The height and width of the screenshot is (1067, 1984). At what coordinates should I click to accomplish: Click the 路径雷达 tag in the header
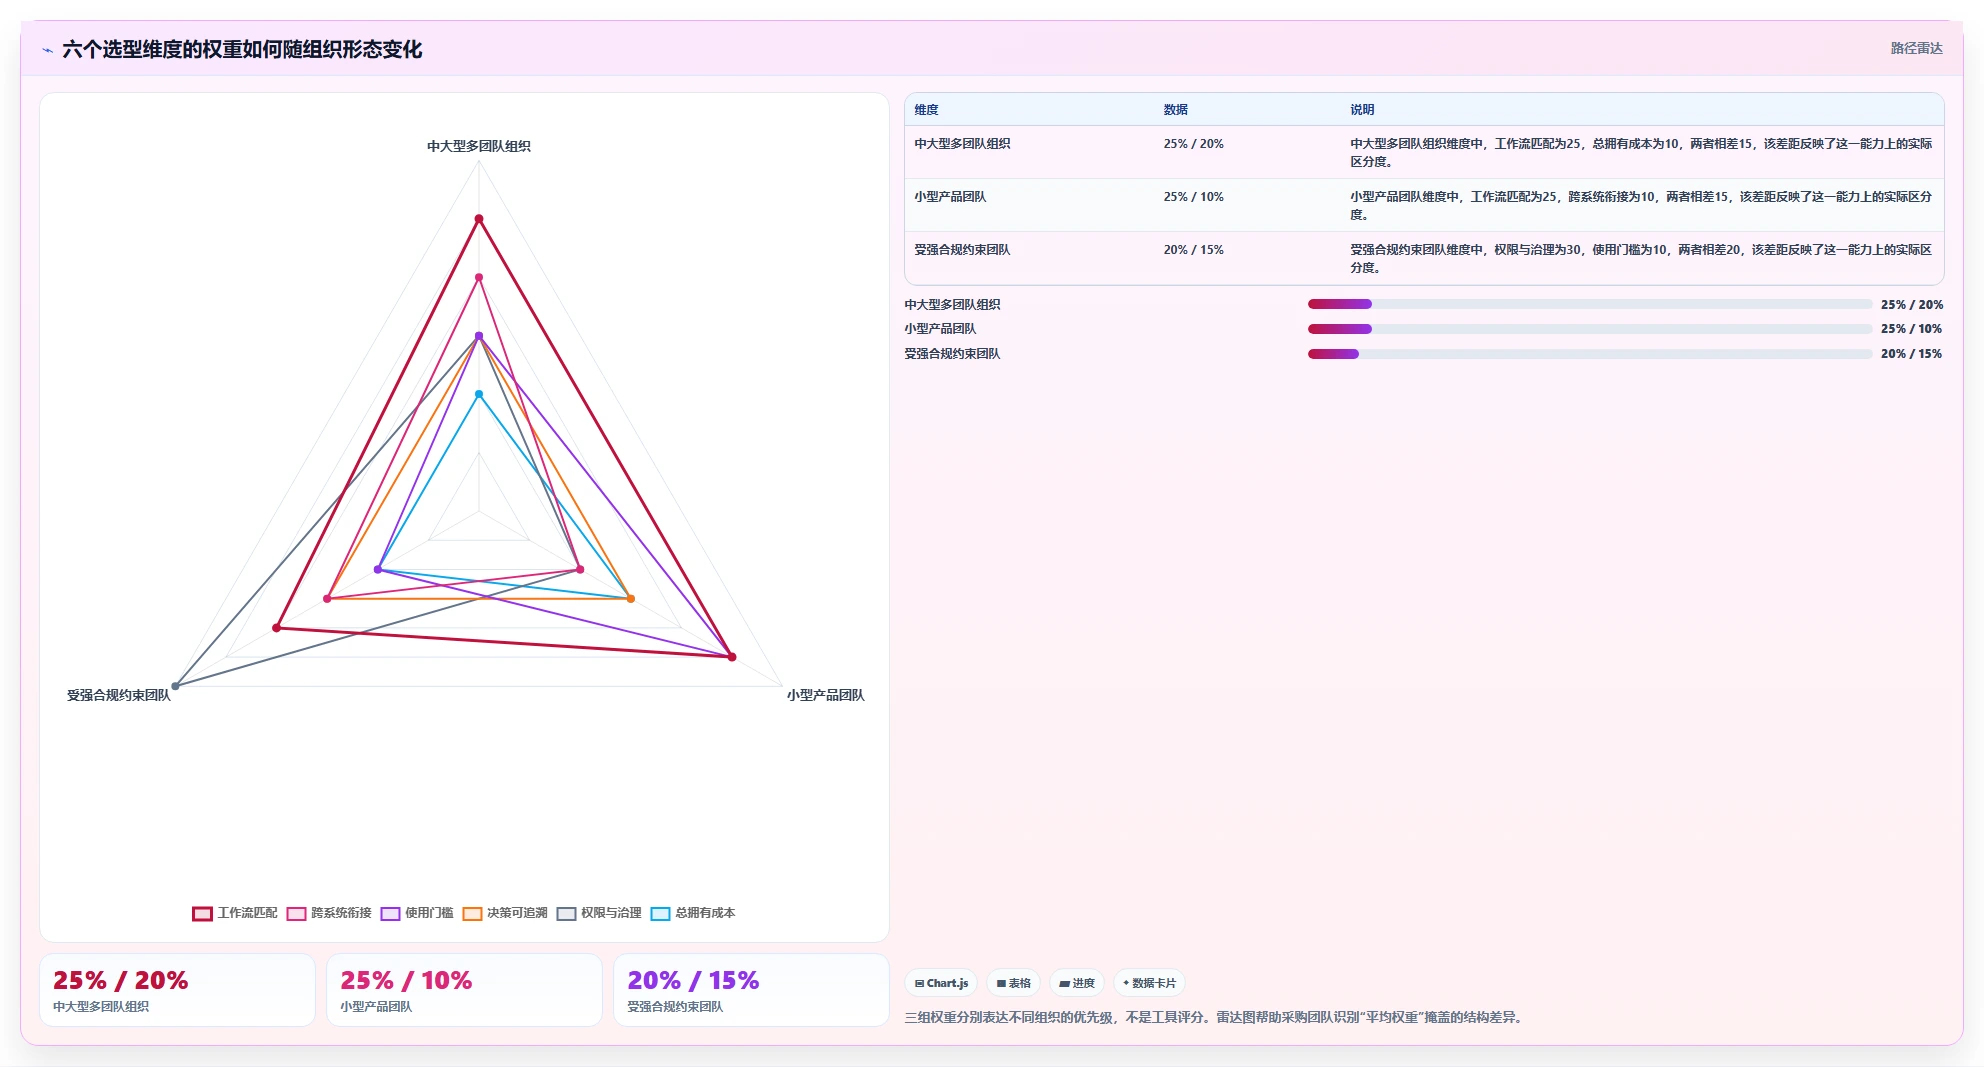tap(1916, 48)
